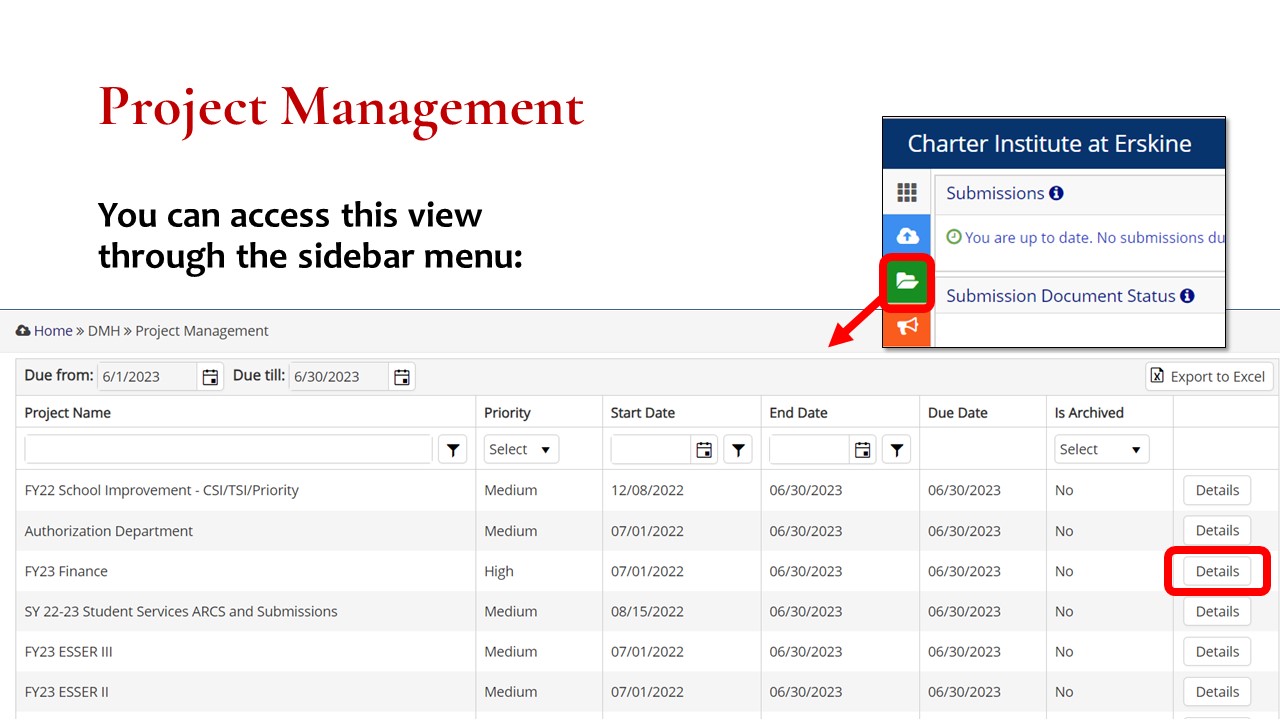The height and width of the screenshot is (720, 1280).
Task: Click the Project Name filter text field
Action: click(228, 450)
